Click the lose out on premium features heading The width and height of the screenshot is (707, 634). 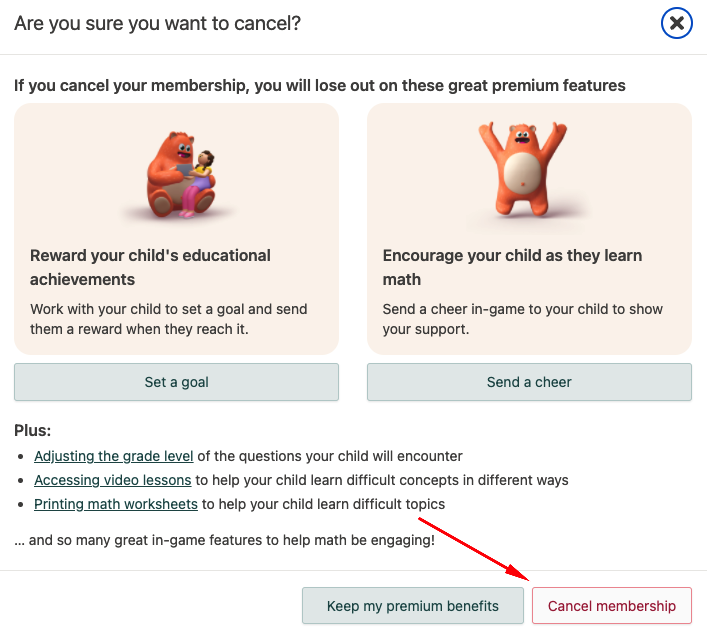[320, 85]
